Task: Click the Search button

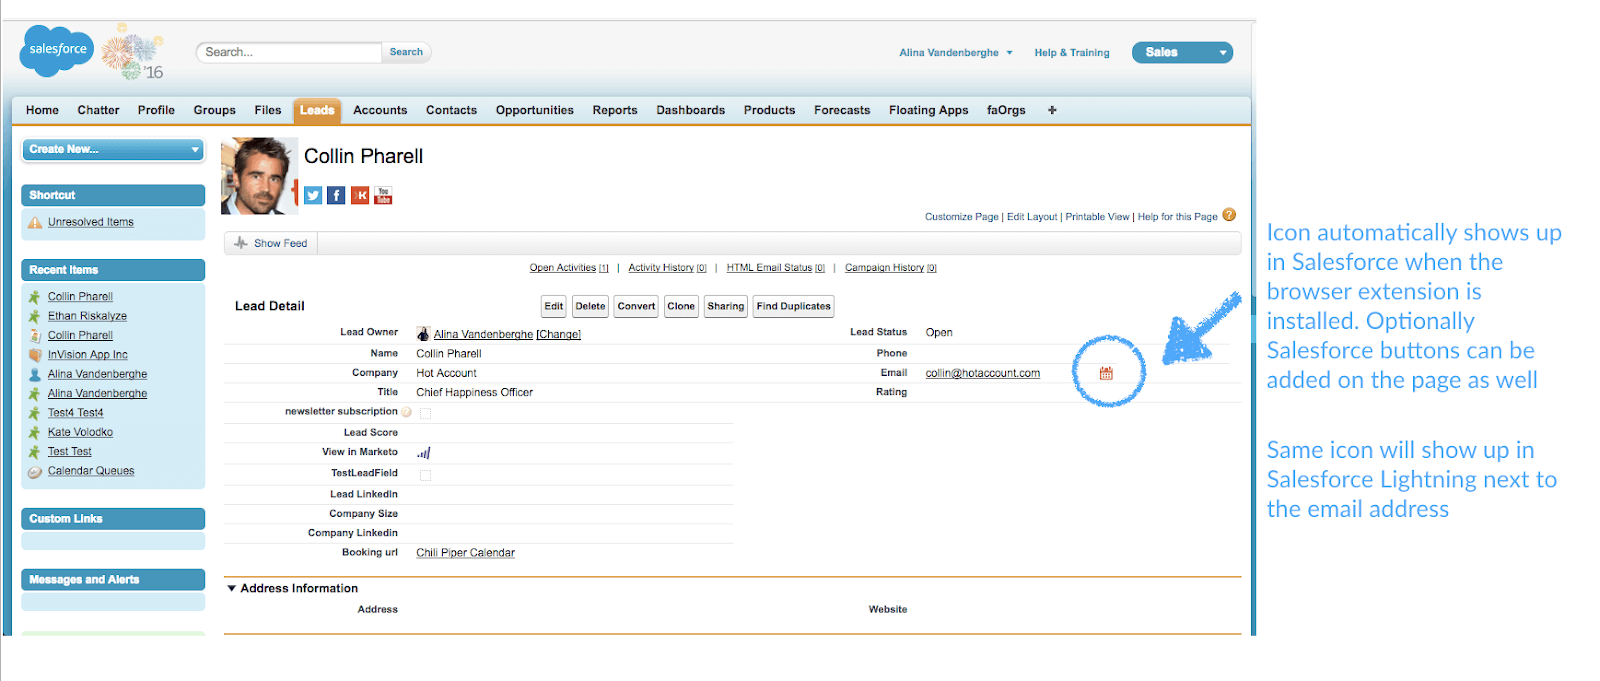Action: tap(406, 52)
